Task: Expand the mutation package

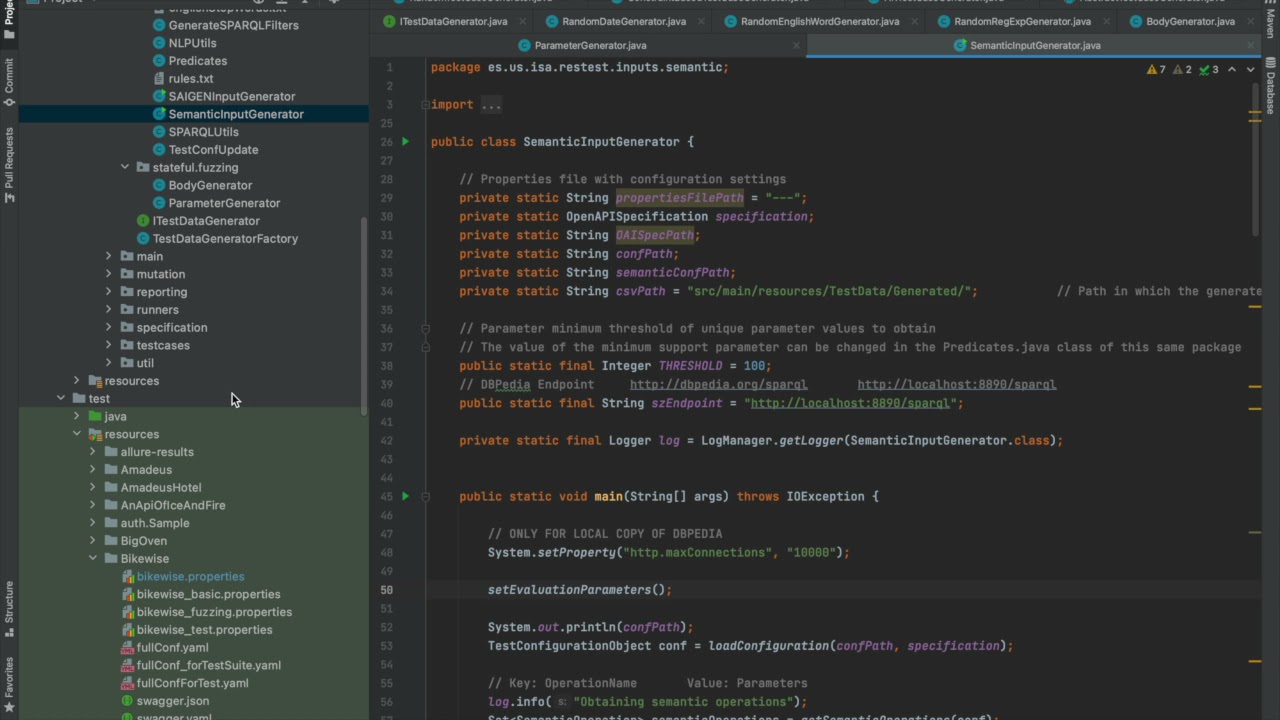Action: 109,274
